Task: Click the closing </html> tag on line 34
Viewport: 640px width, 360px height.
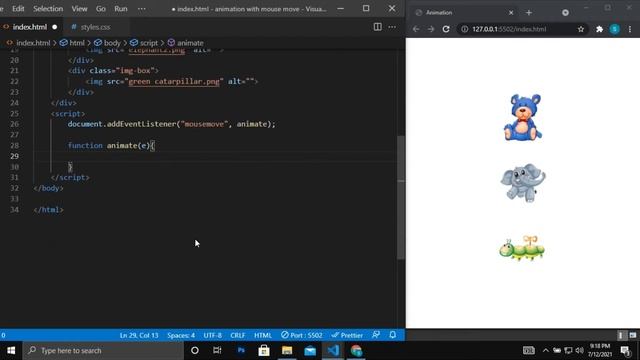Action: [48, 209]
